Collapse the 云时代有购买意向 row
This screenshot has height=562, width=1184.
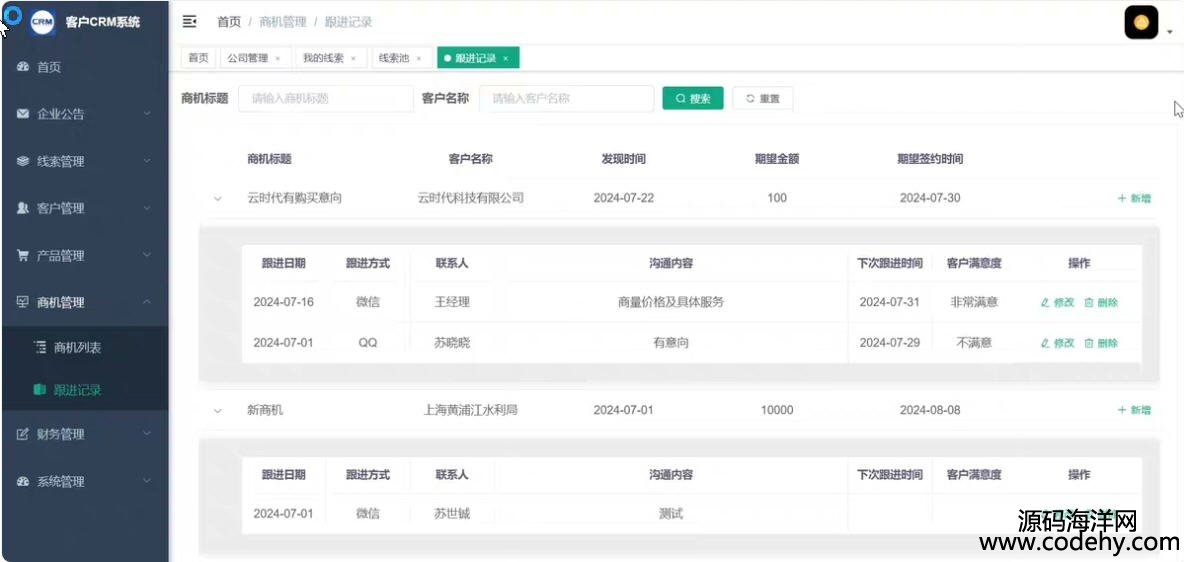[217, 199]
